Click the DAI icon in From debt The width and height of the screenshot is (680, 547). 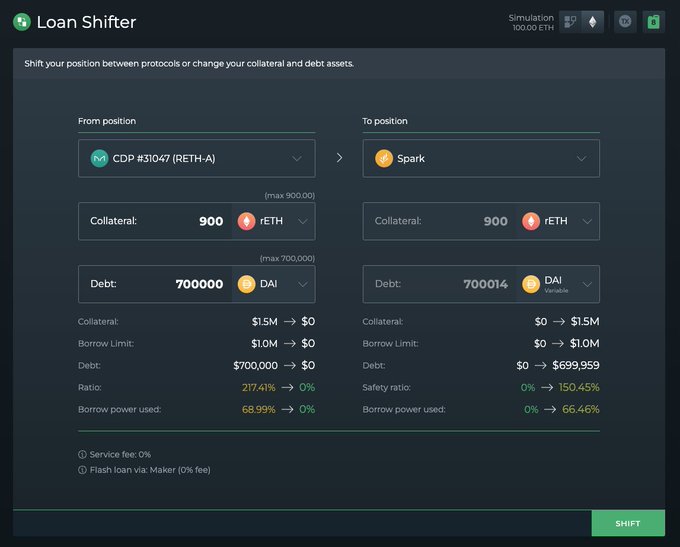click(246, 285)
